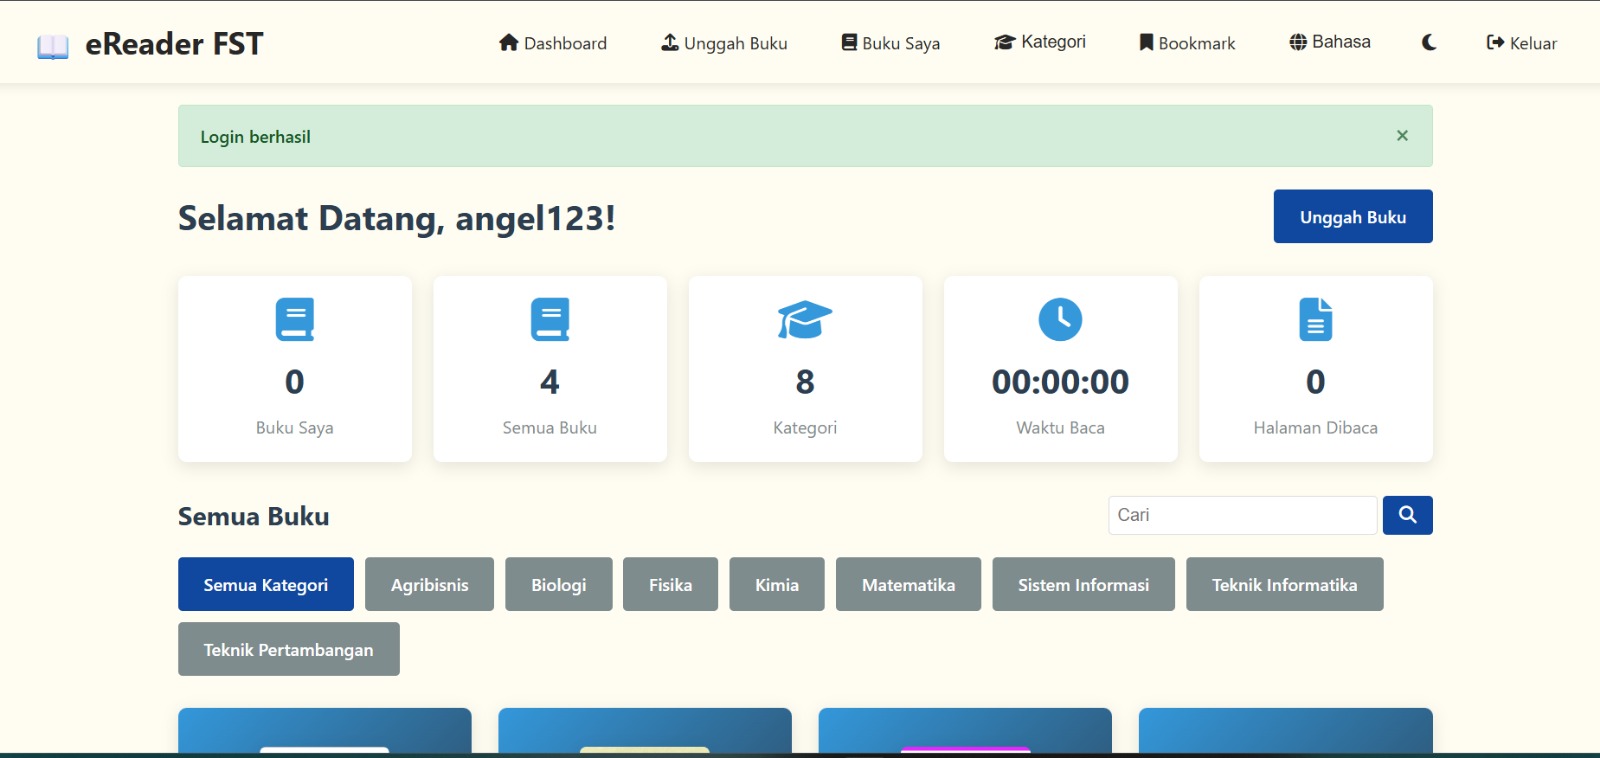Filter books by Matematika
Image resolution: width=1600 pixels, height=758 pixels.
click(x=909, y=584)
